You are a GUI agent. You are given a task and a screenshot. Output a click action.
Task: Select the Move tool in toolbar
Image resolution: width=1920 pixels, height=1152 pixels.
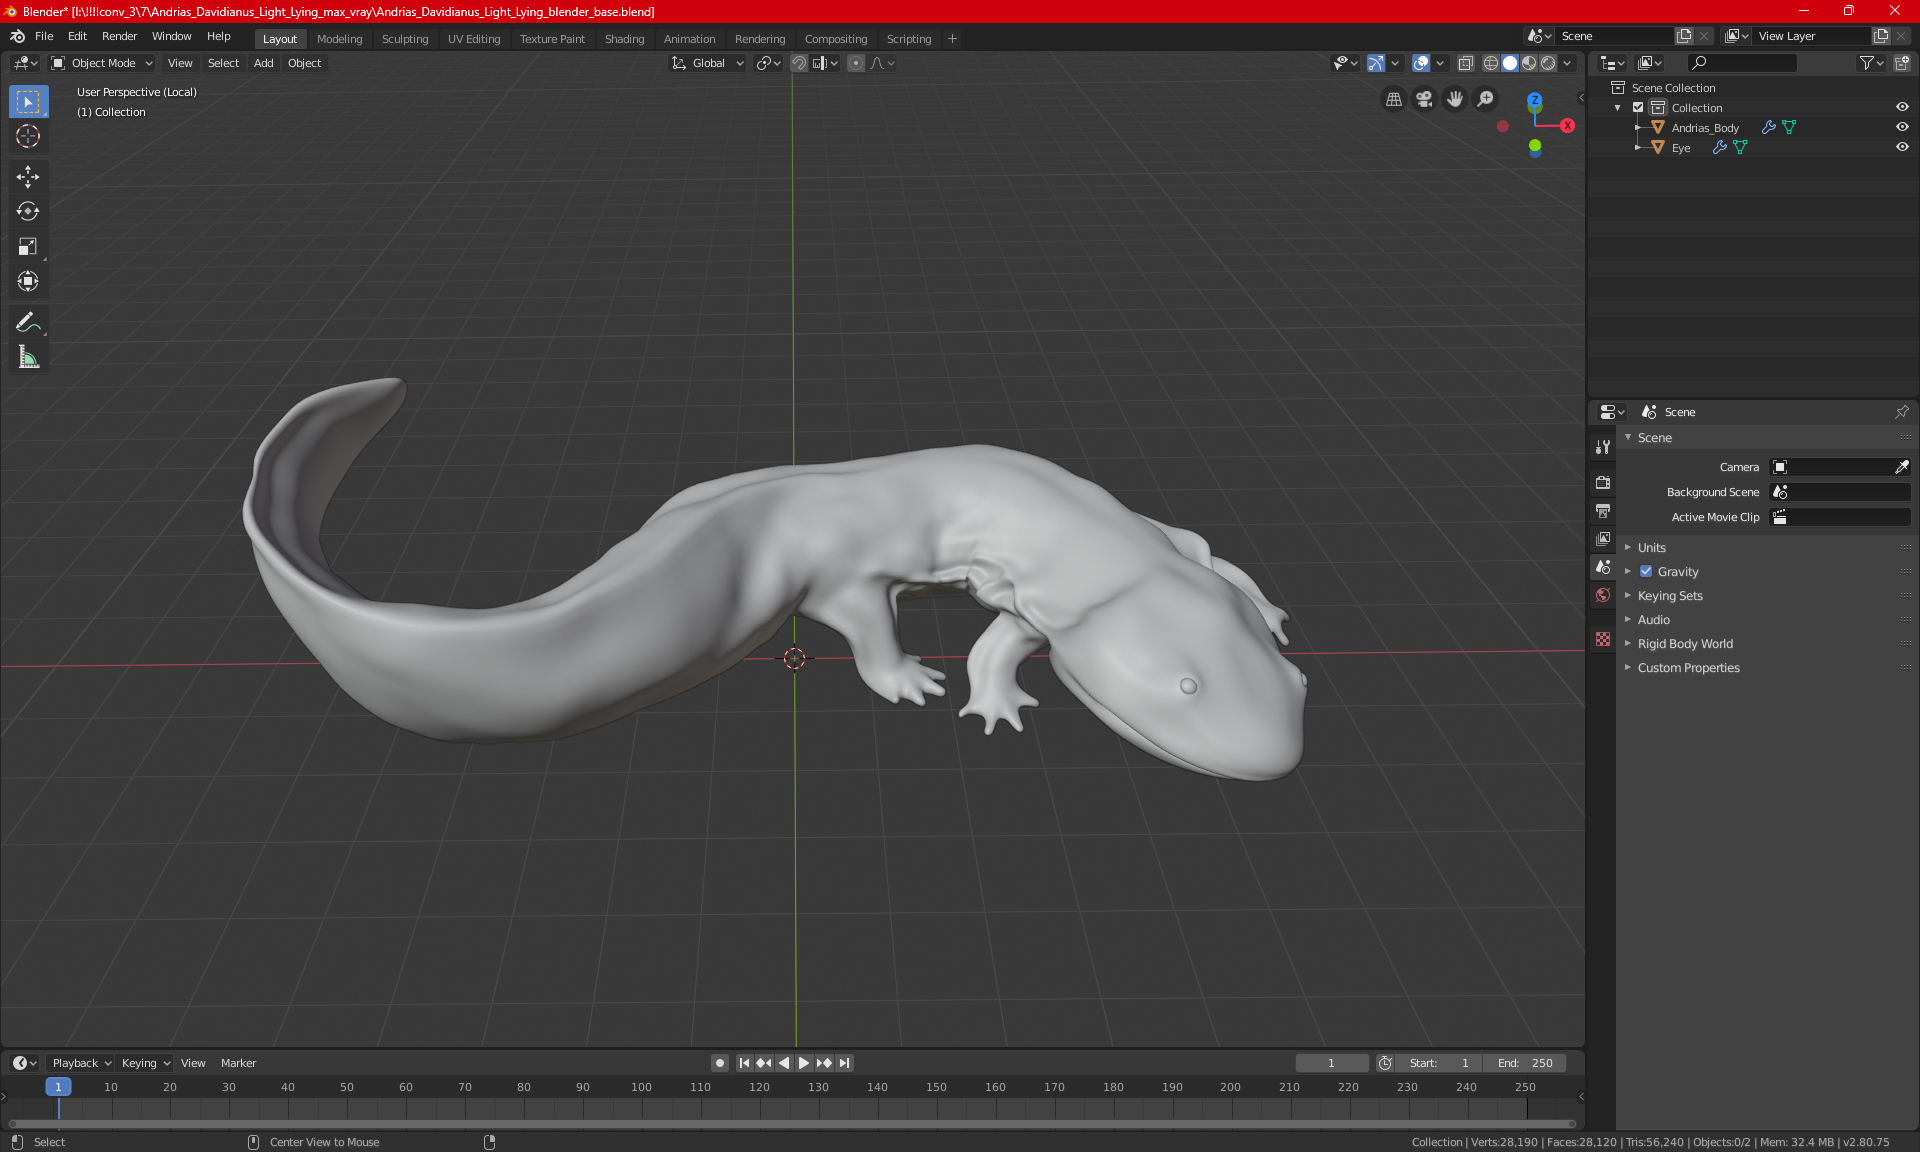28,177
